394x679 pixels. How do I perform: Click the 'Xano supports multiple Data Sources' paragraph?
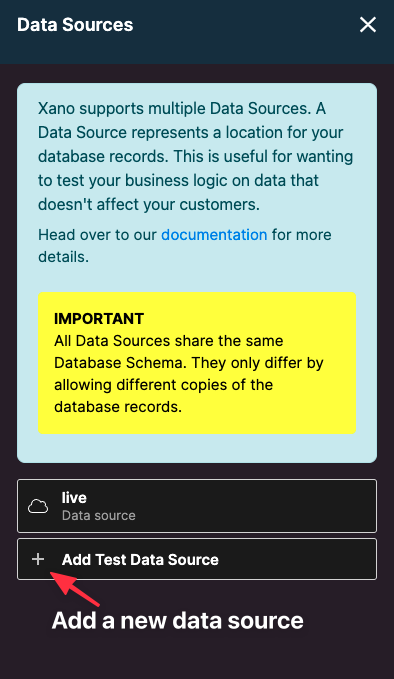pos(196,156)
